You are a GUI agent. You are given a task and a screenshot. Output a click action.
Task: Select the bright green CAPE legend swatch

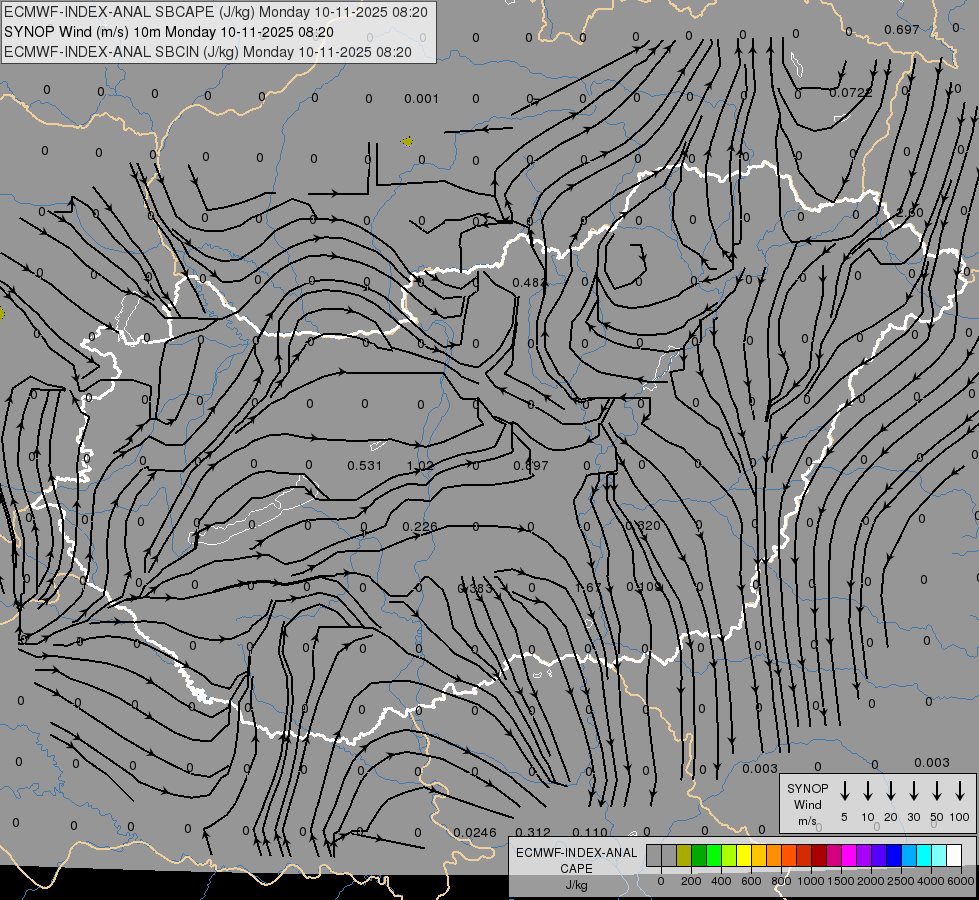tap(714, 855)
